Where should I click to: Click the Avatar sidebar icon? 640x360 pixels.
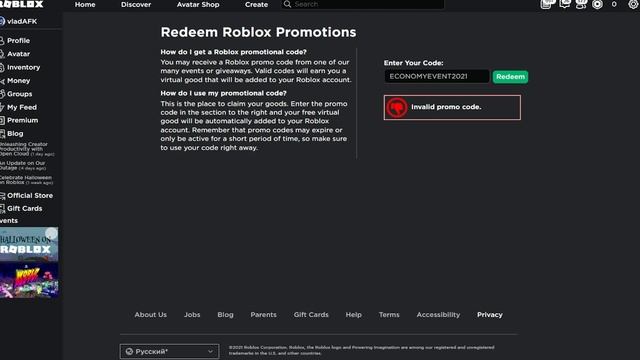[x=2, y=54]
